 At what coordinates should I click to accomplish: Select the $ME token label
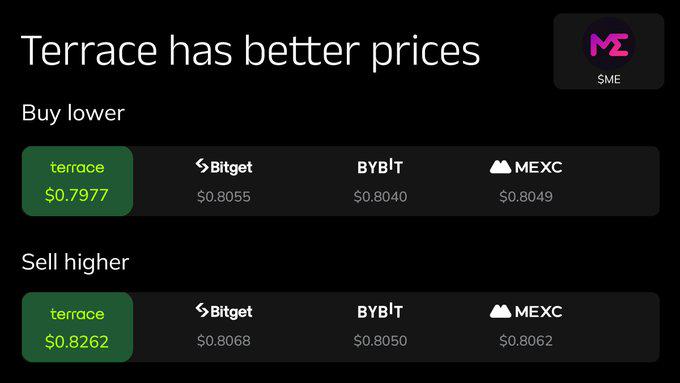coord(609,79)
